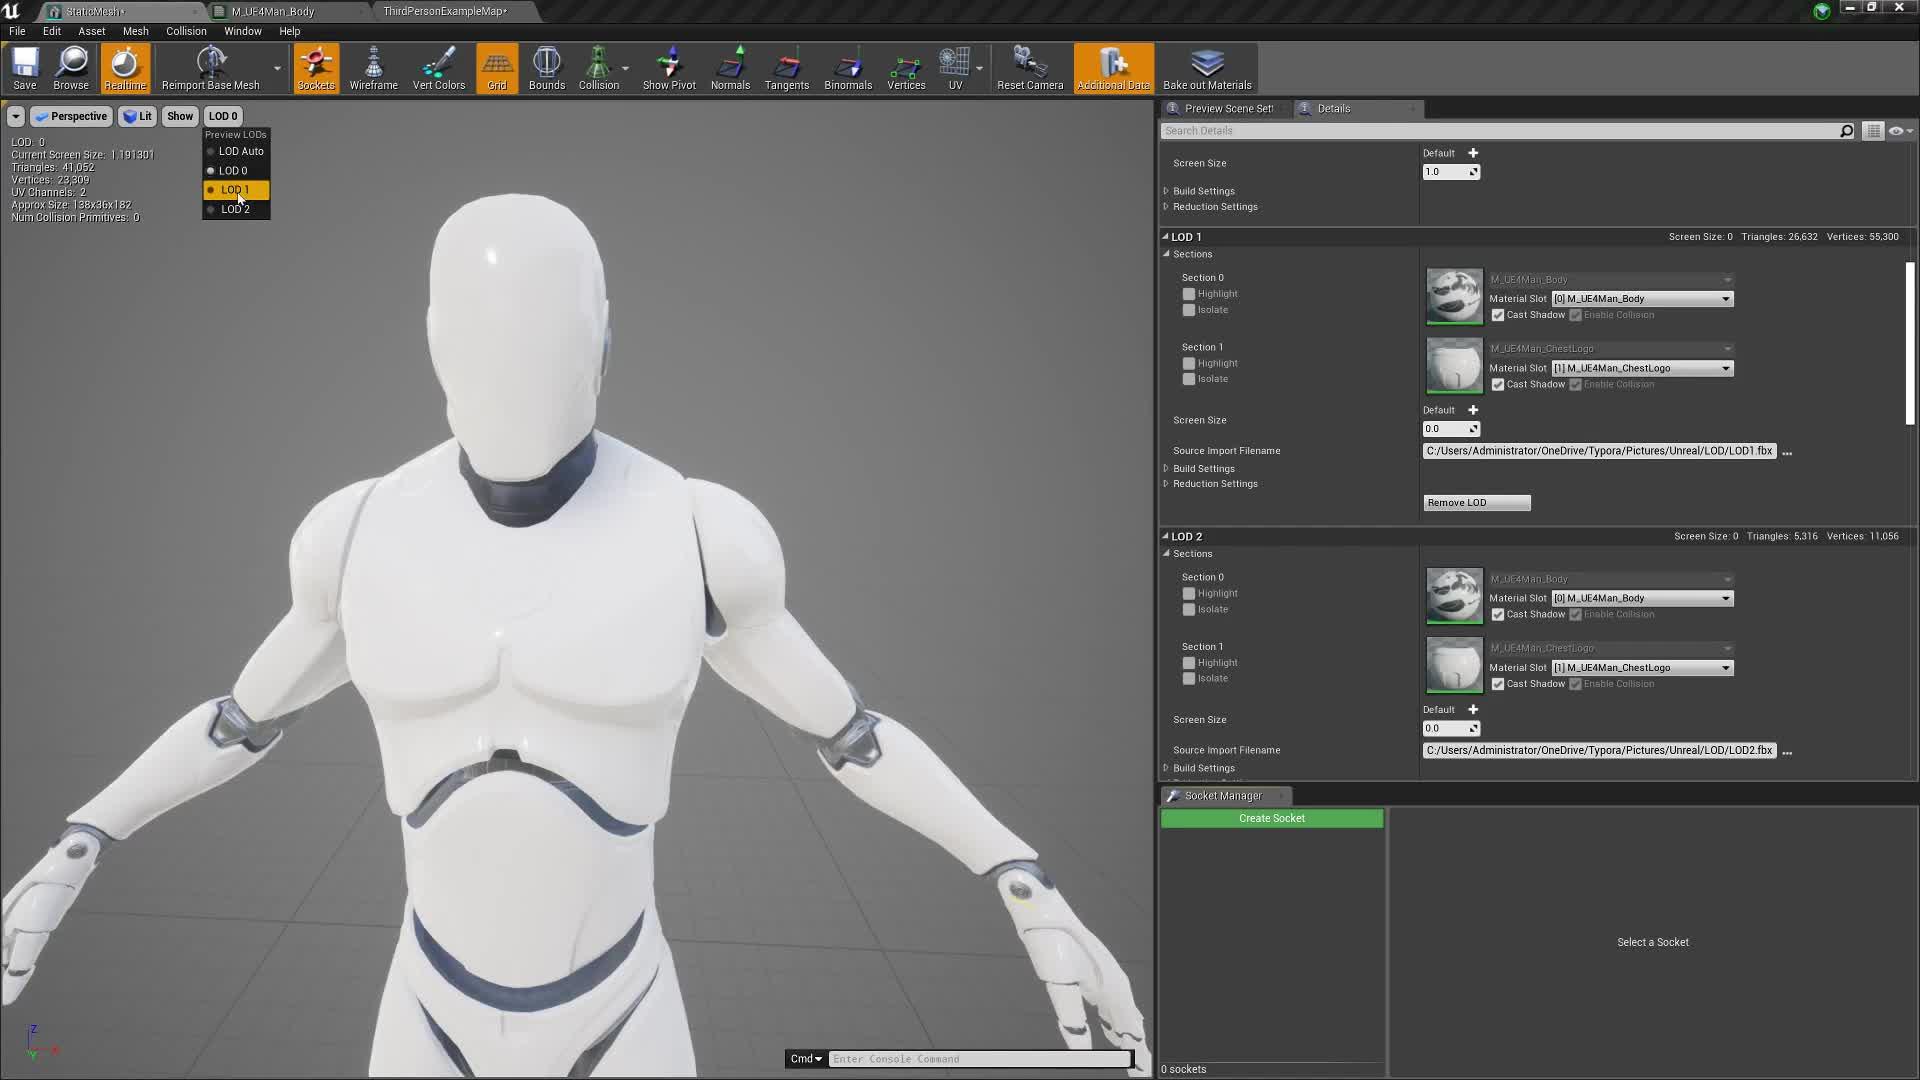
Task: Enable Wireframe viewing mode
Action: [373, 68]
